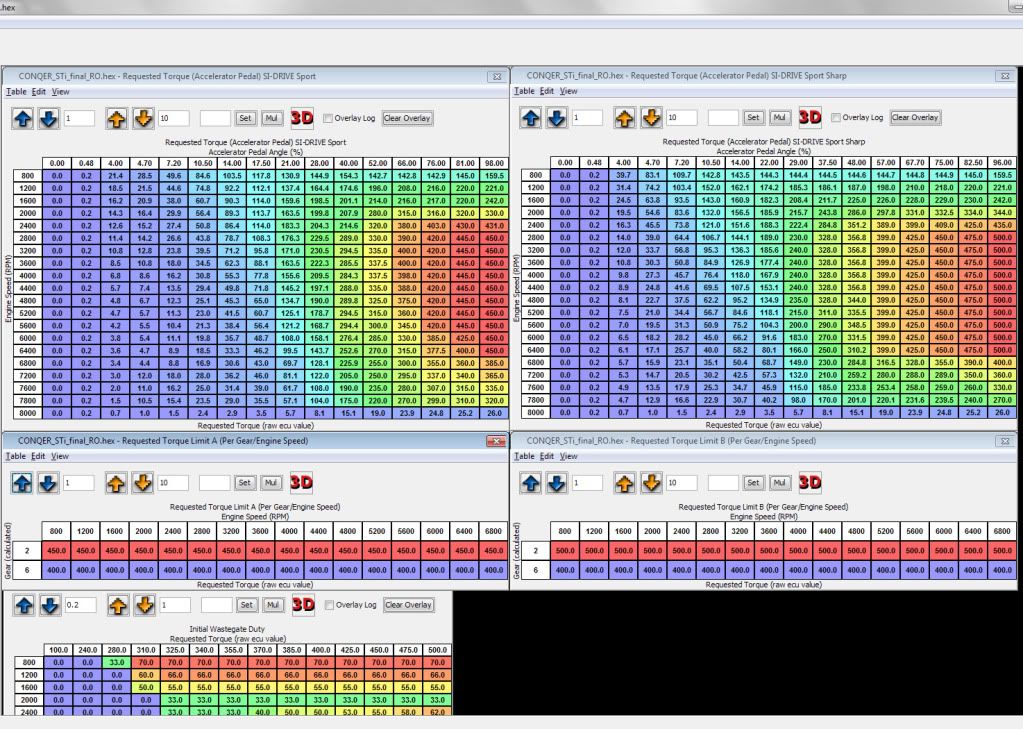Screen dimensions: 1023x729
Task: Click orange down arrow in Wastegate Duty toolbar
Action: 144,605
